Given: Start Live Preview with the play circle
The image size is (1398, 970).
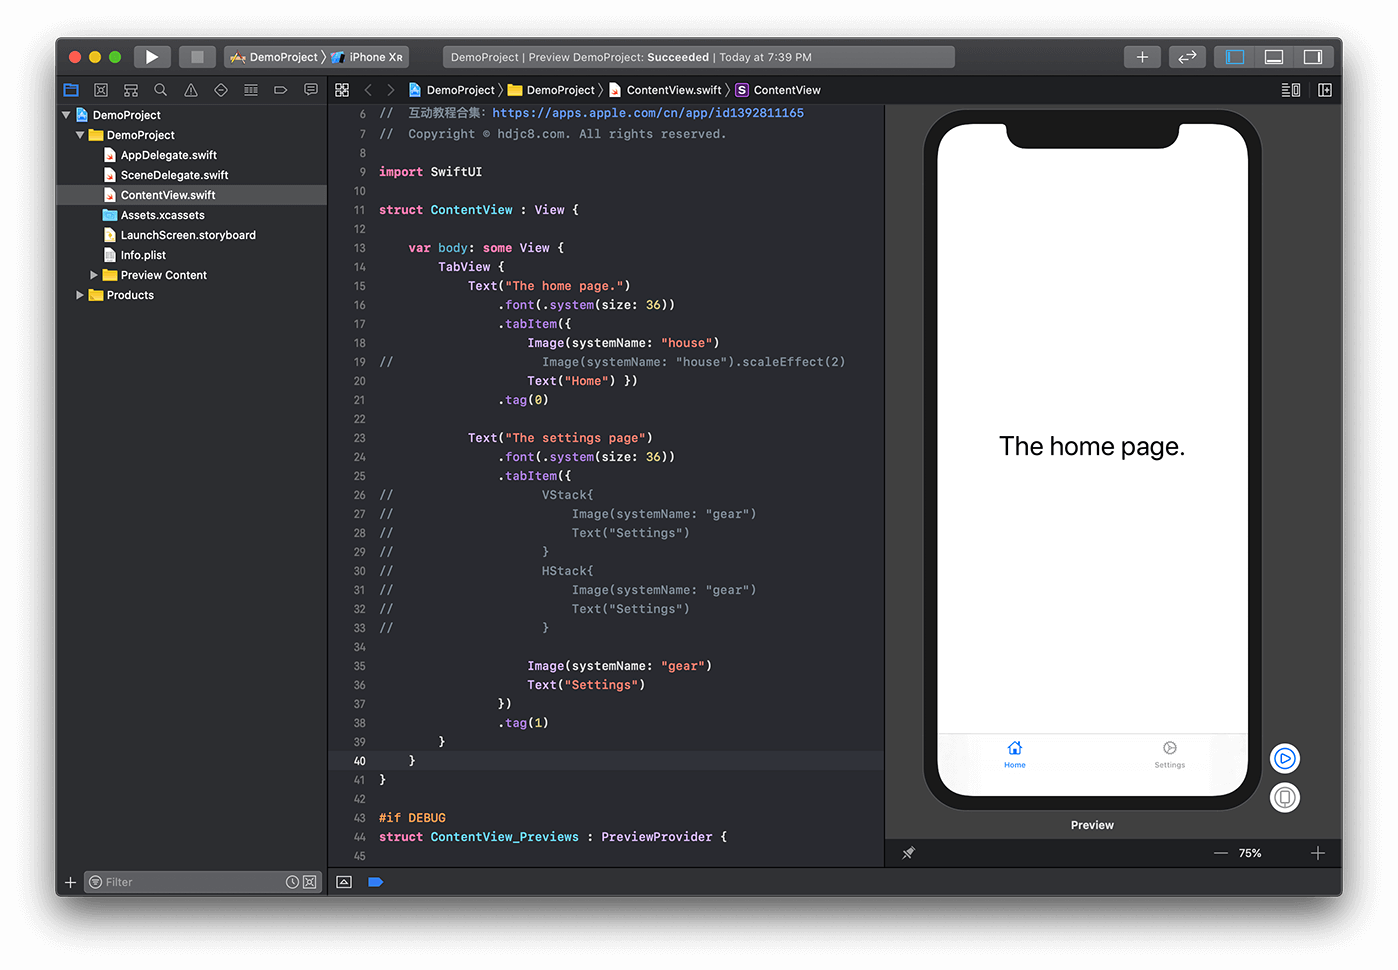Looking at the screenshot, I should tap(1285, 759).
